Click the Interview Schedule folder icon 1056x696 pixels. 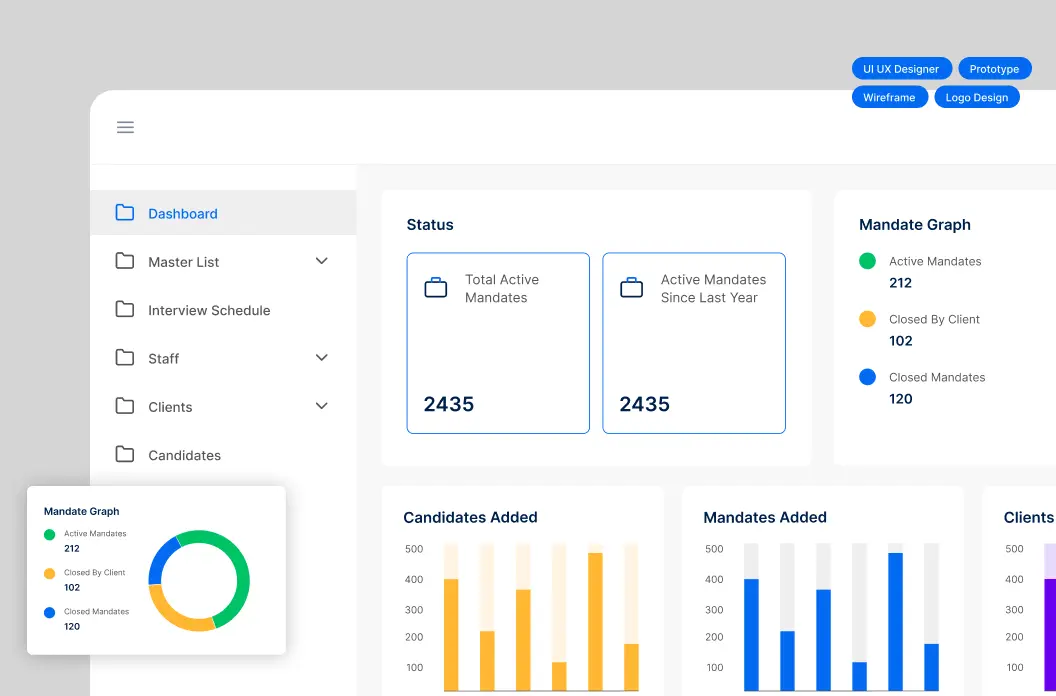125,310
